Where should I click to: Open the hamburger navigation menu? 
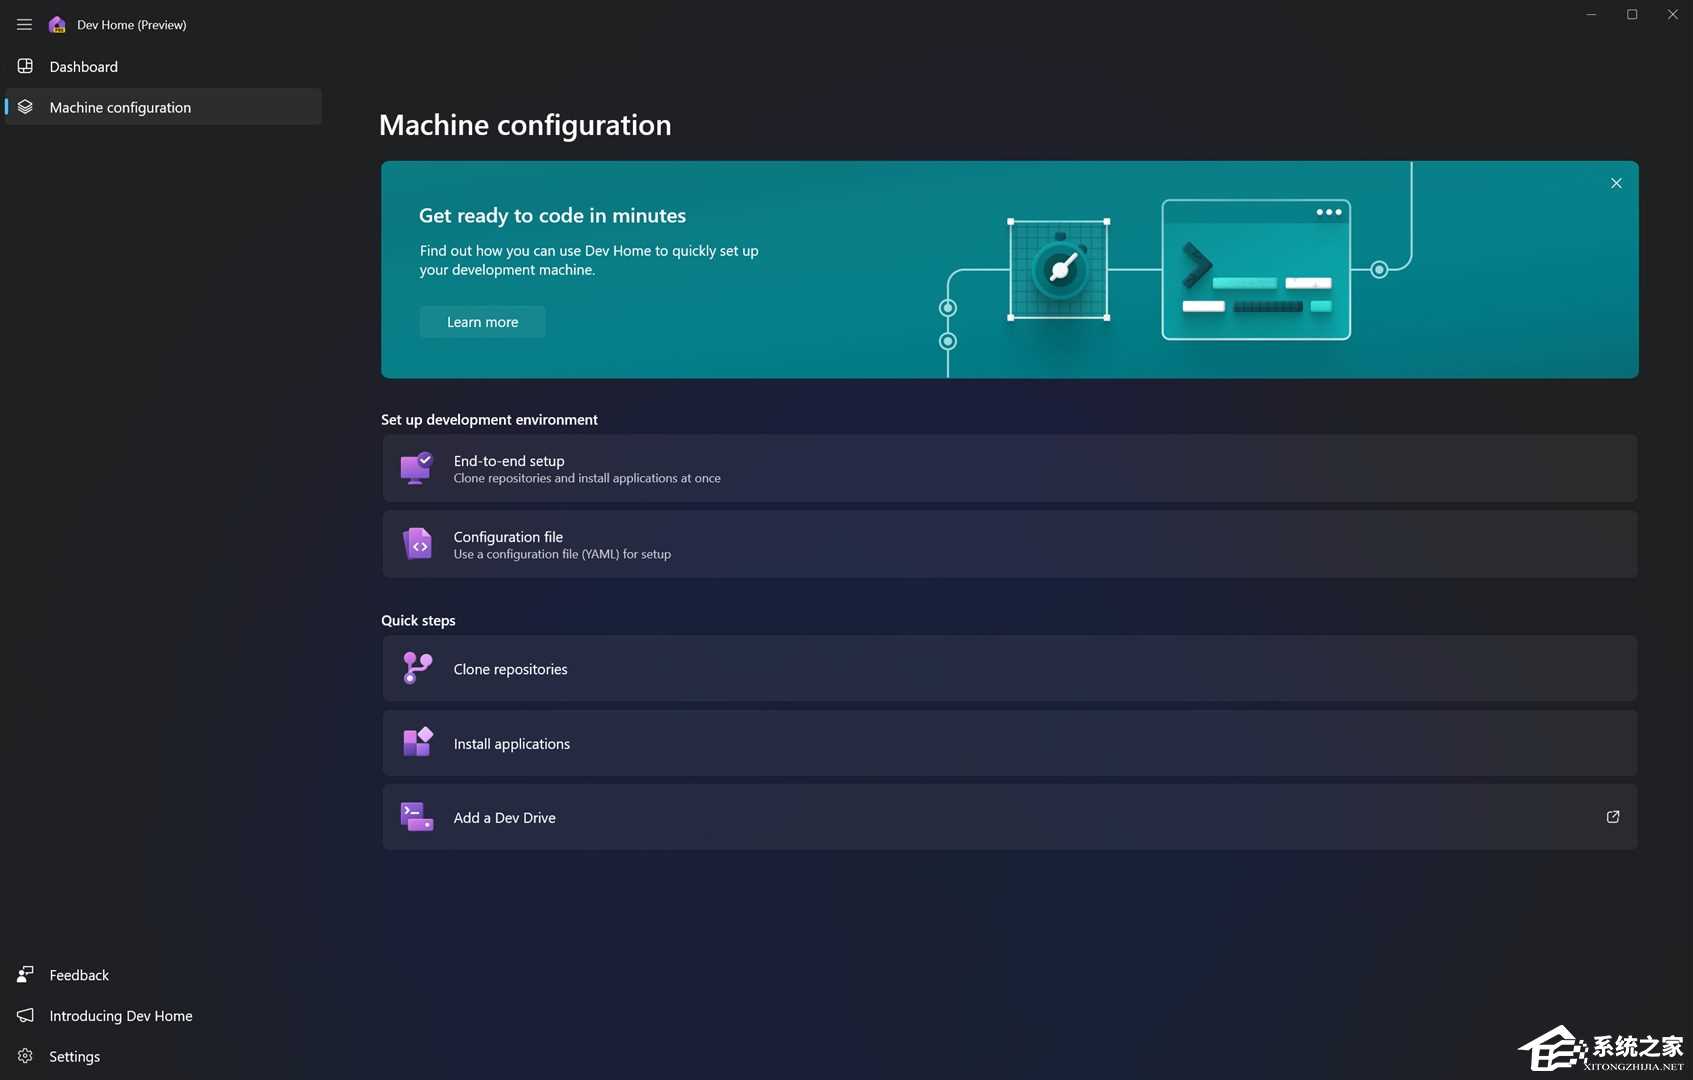[x=24, y=24]
